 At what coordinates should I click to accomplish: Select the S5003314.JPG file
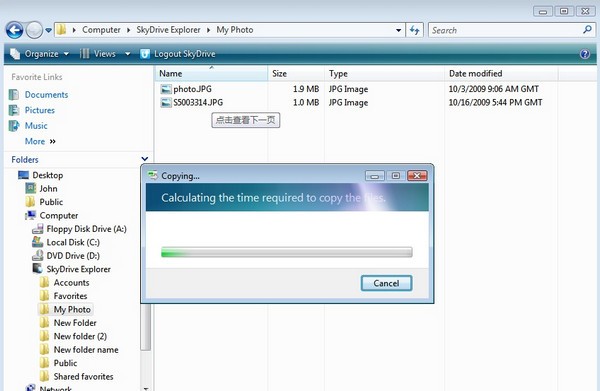(198, 103)
